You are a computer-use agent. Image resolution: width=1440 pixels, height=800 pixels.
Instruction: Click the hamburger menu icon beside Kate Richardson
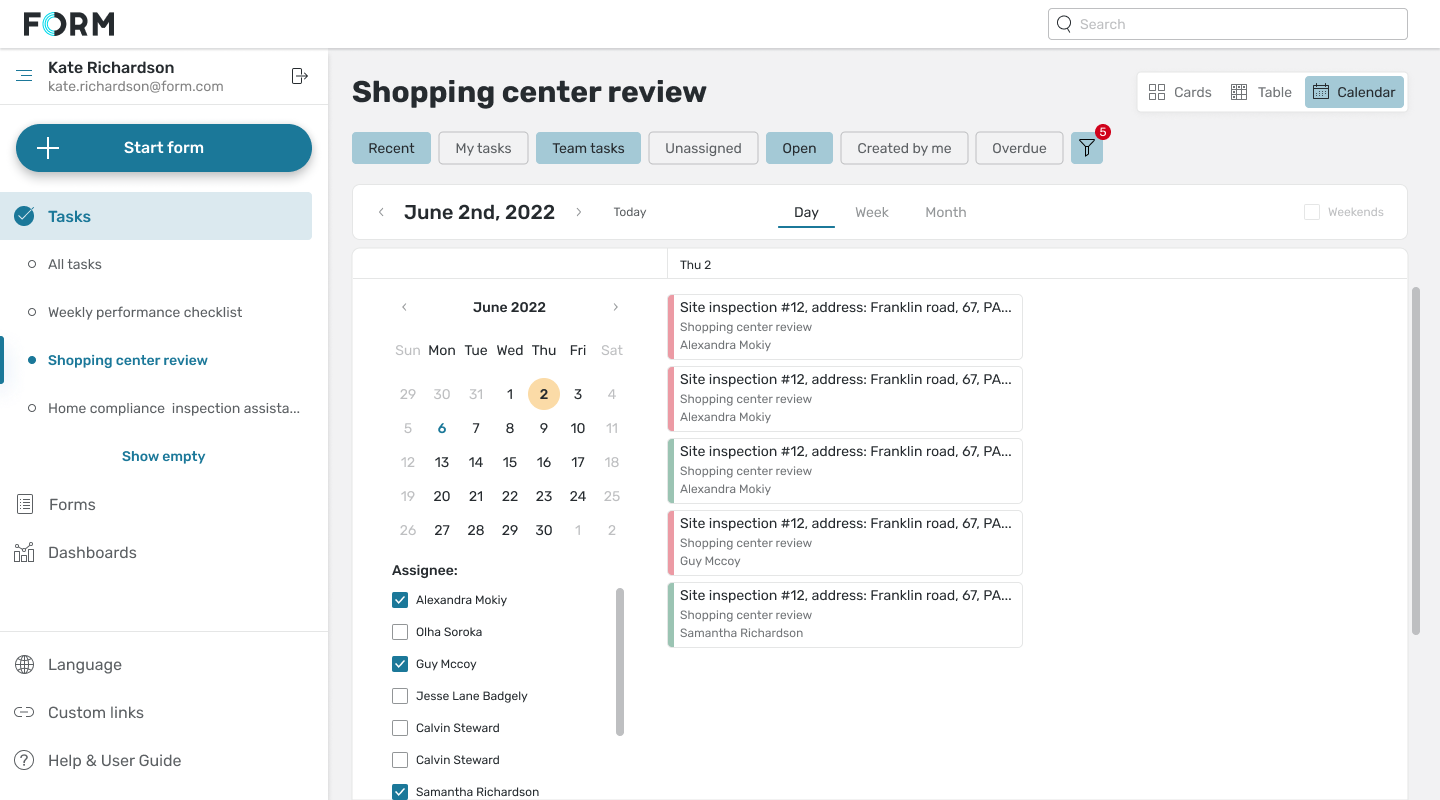24,76
